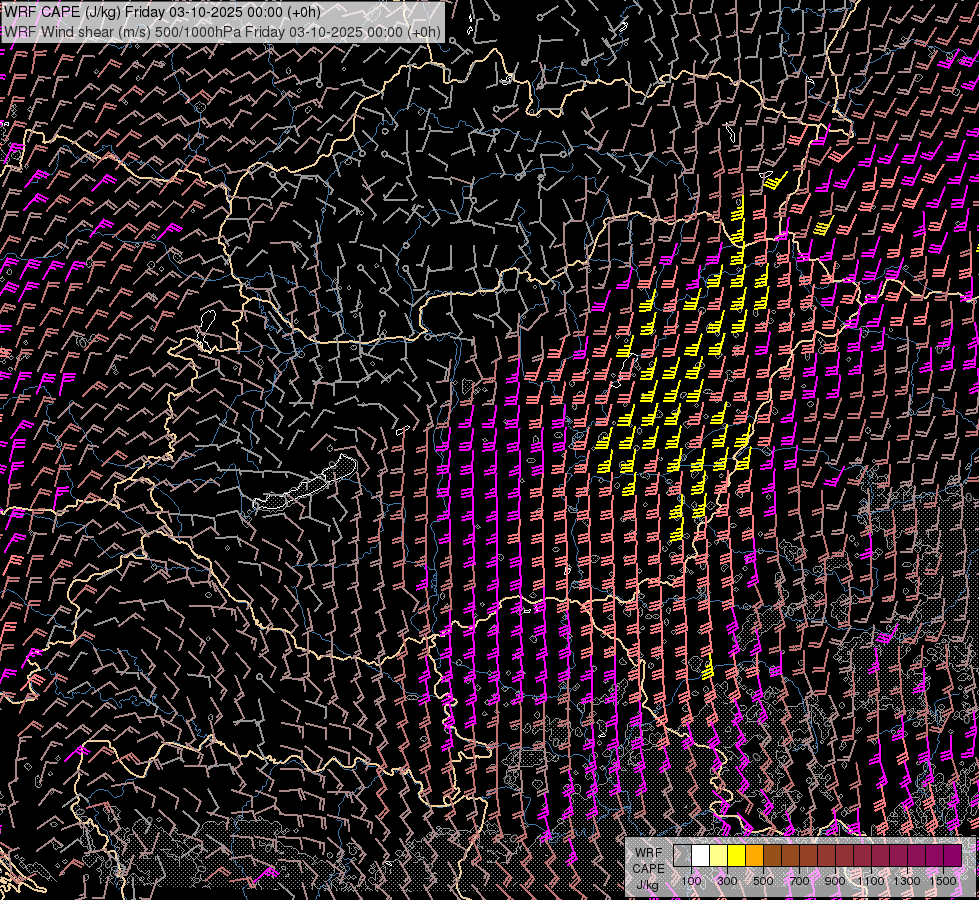Select the orange CAPE legend swatch

pyautogui.click(x=754, y=855)
